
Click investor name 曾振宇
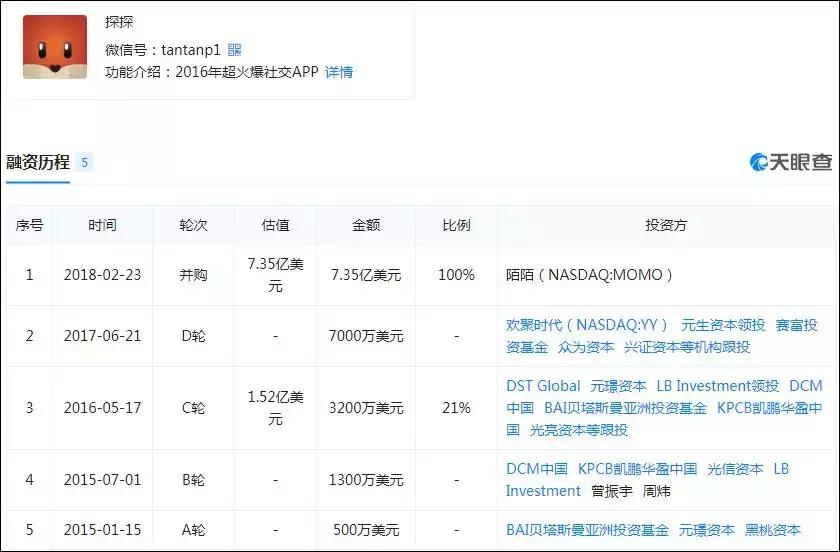[x=612, y=491]
